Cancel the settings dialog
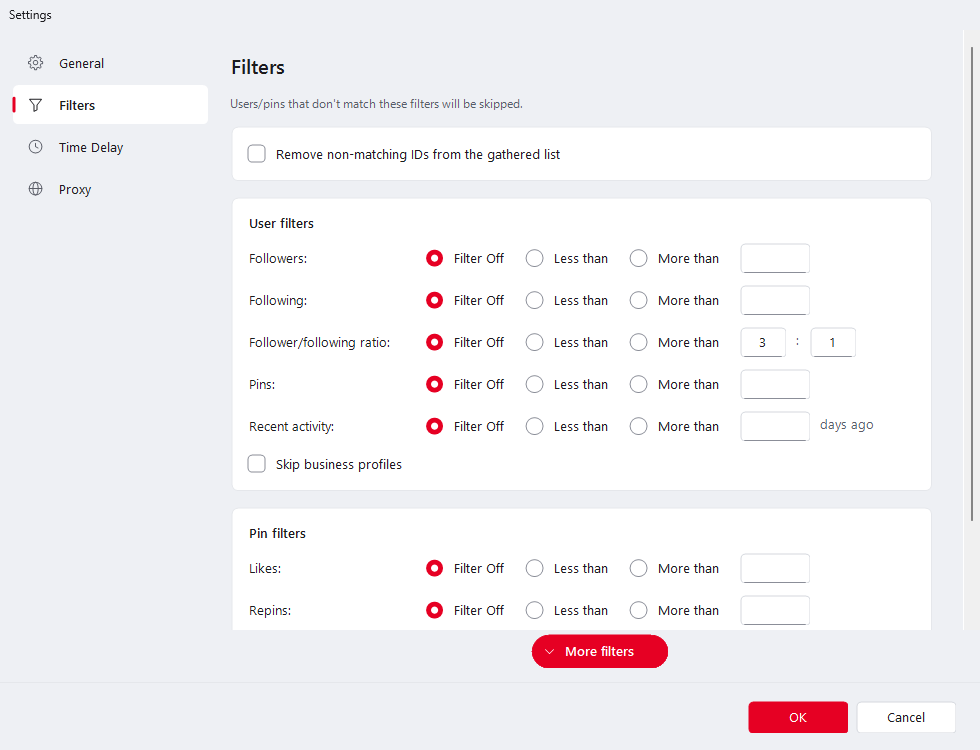This screenshot has width=980, height=750. tap(906, 717)
